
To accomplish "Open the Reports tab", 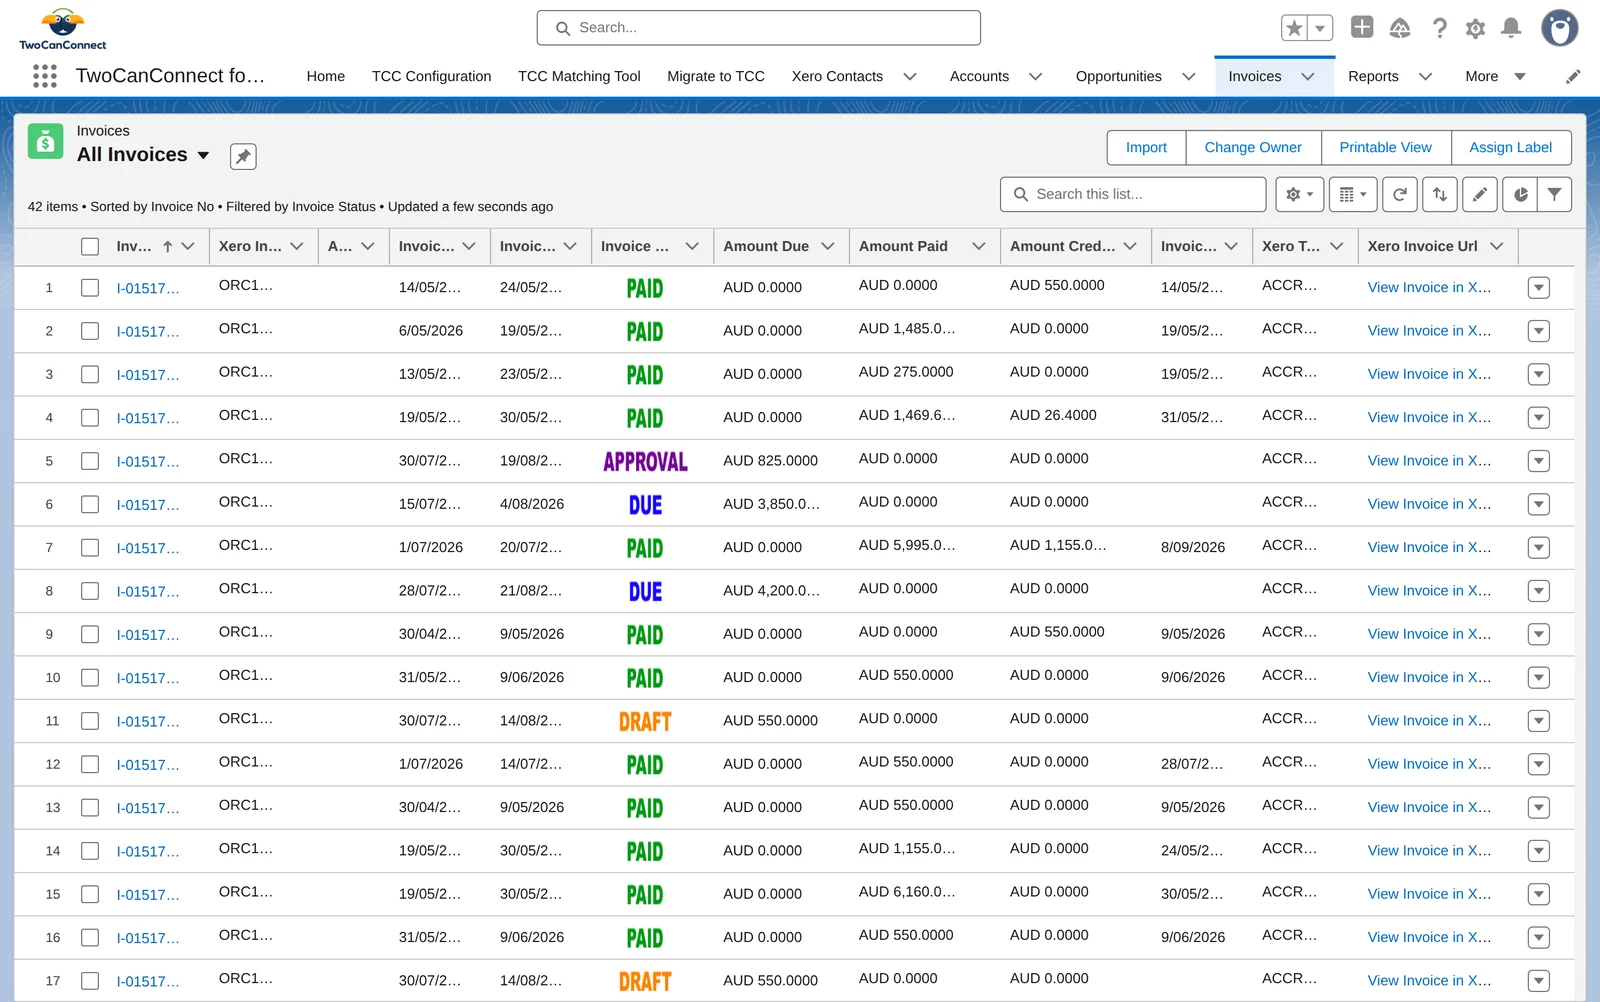I will [x=1373, y=76].
